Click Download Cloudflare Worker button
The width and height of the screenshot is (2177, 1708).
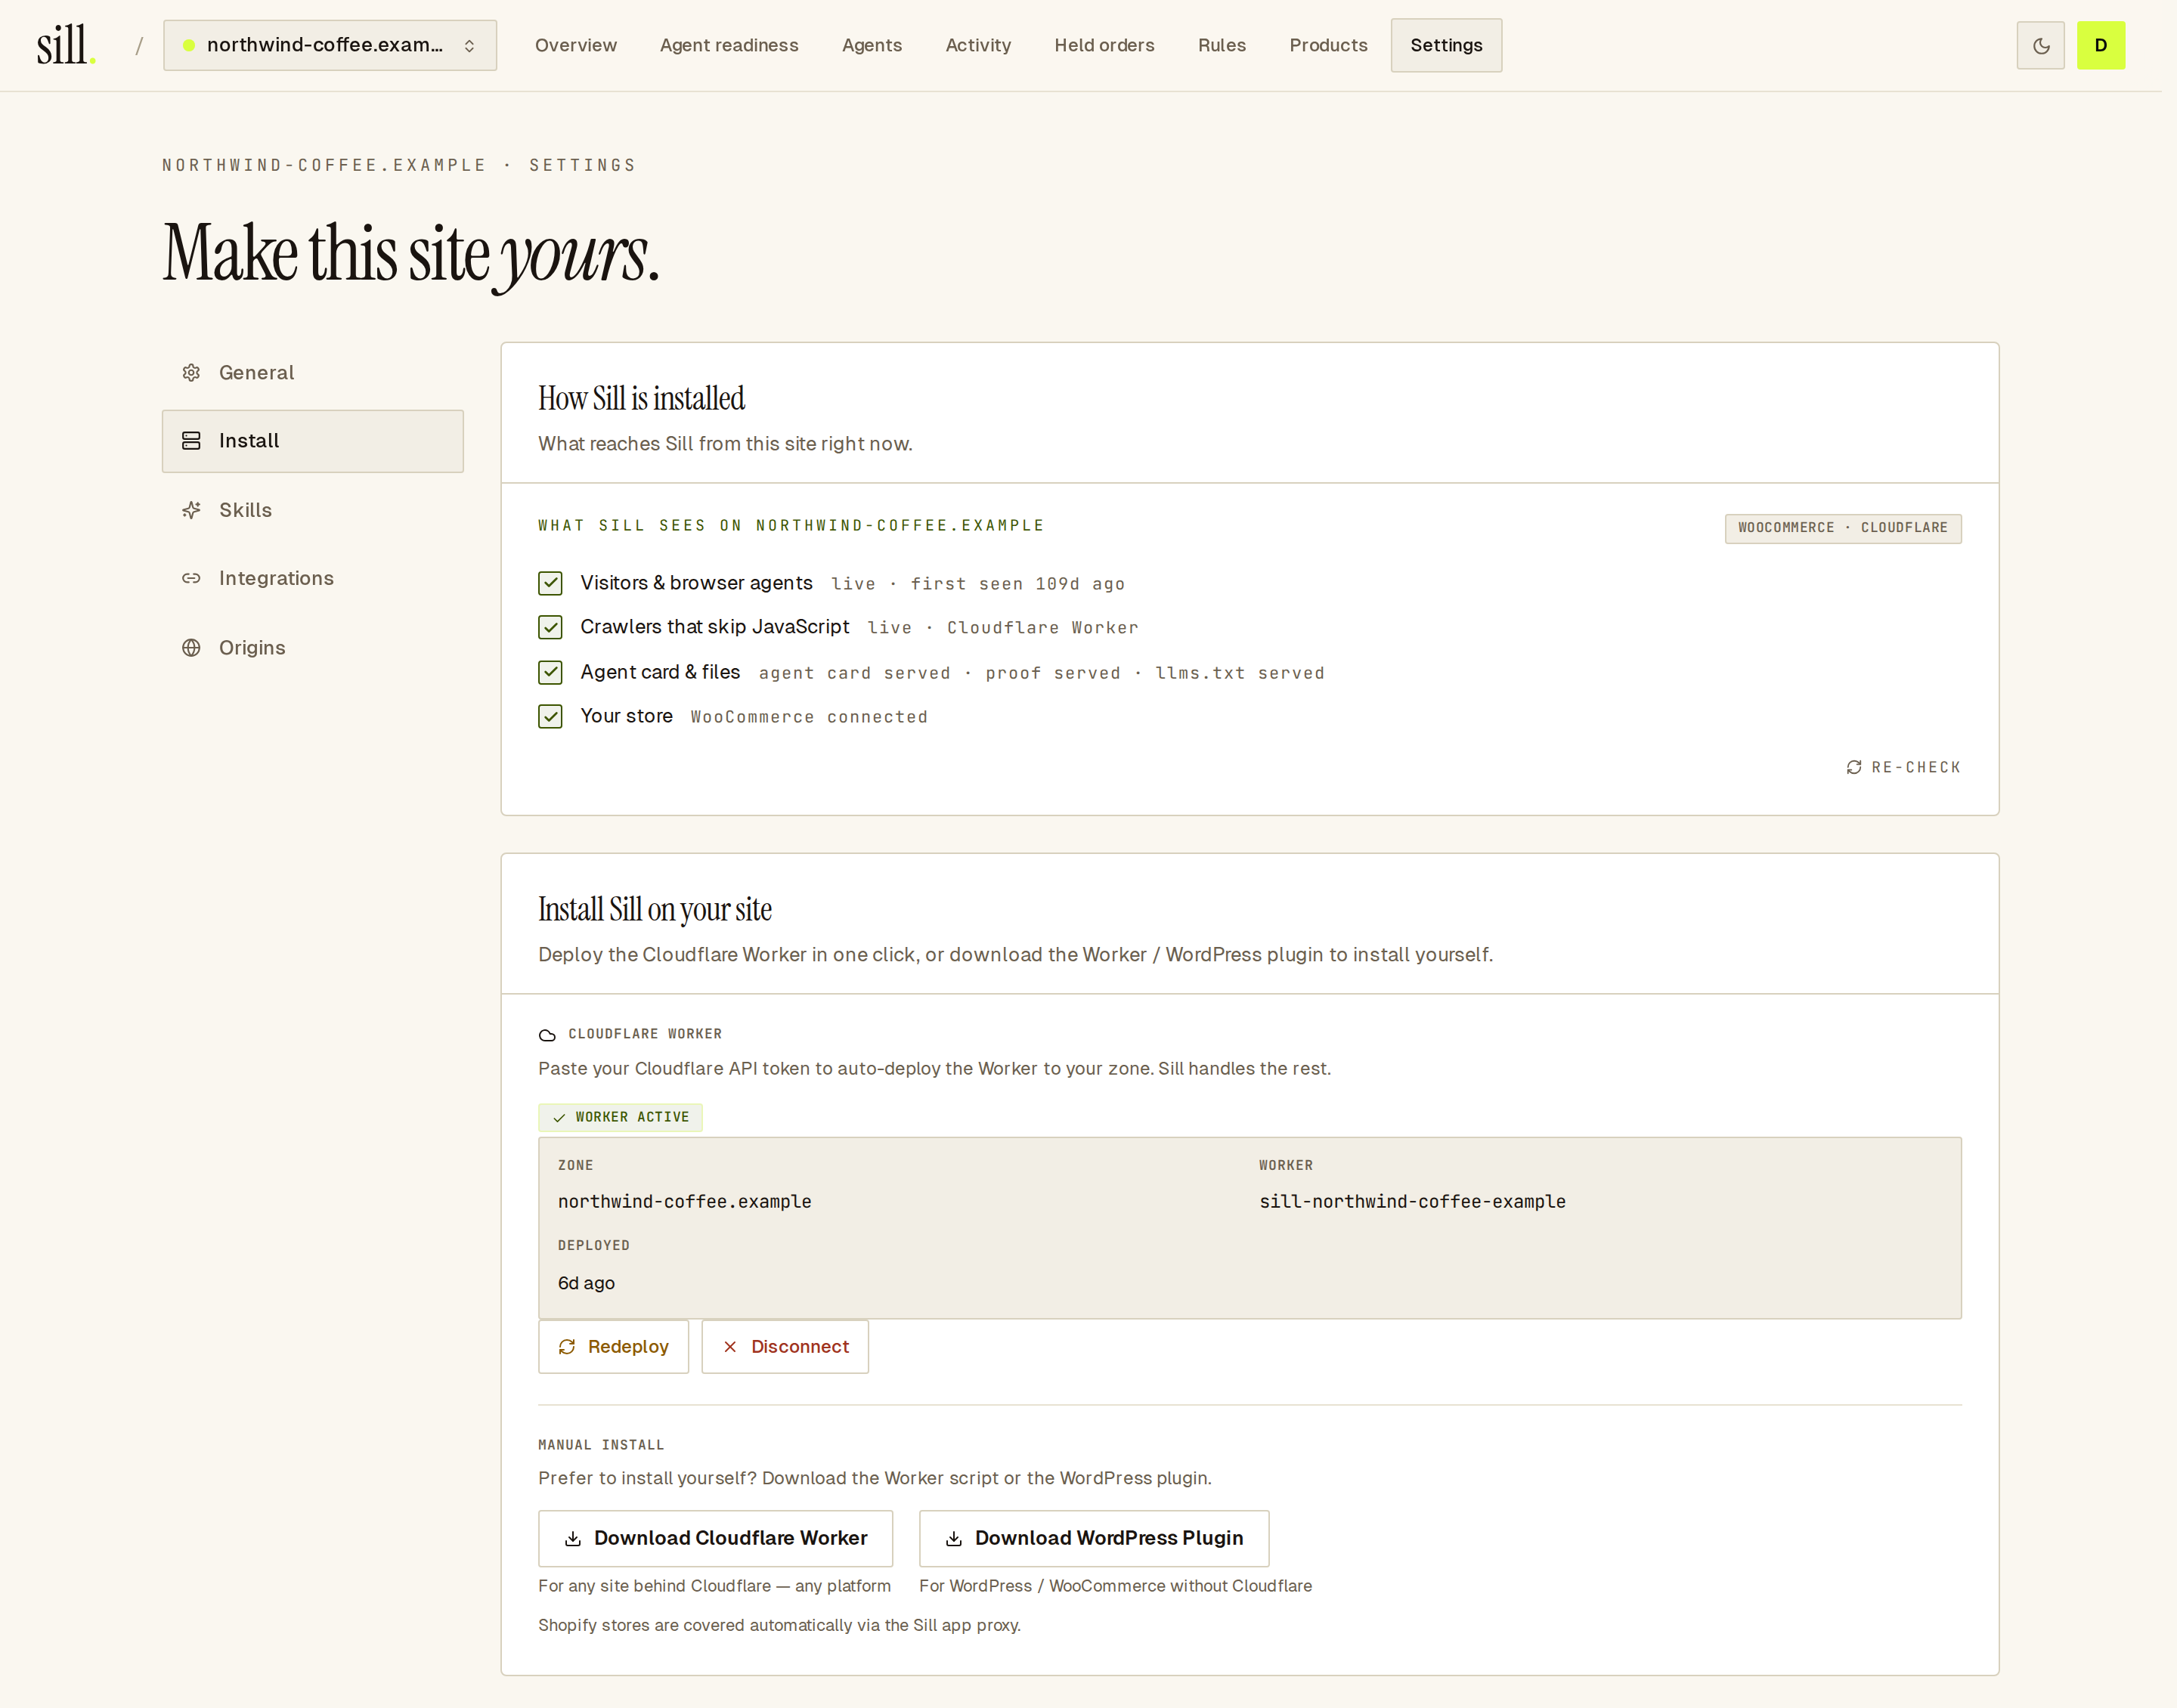[x=715, y=1538]
